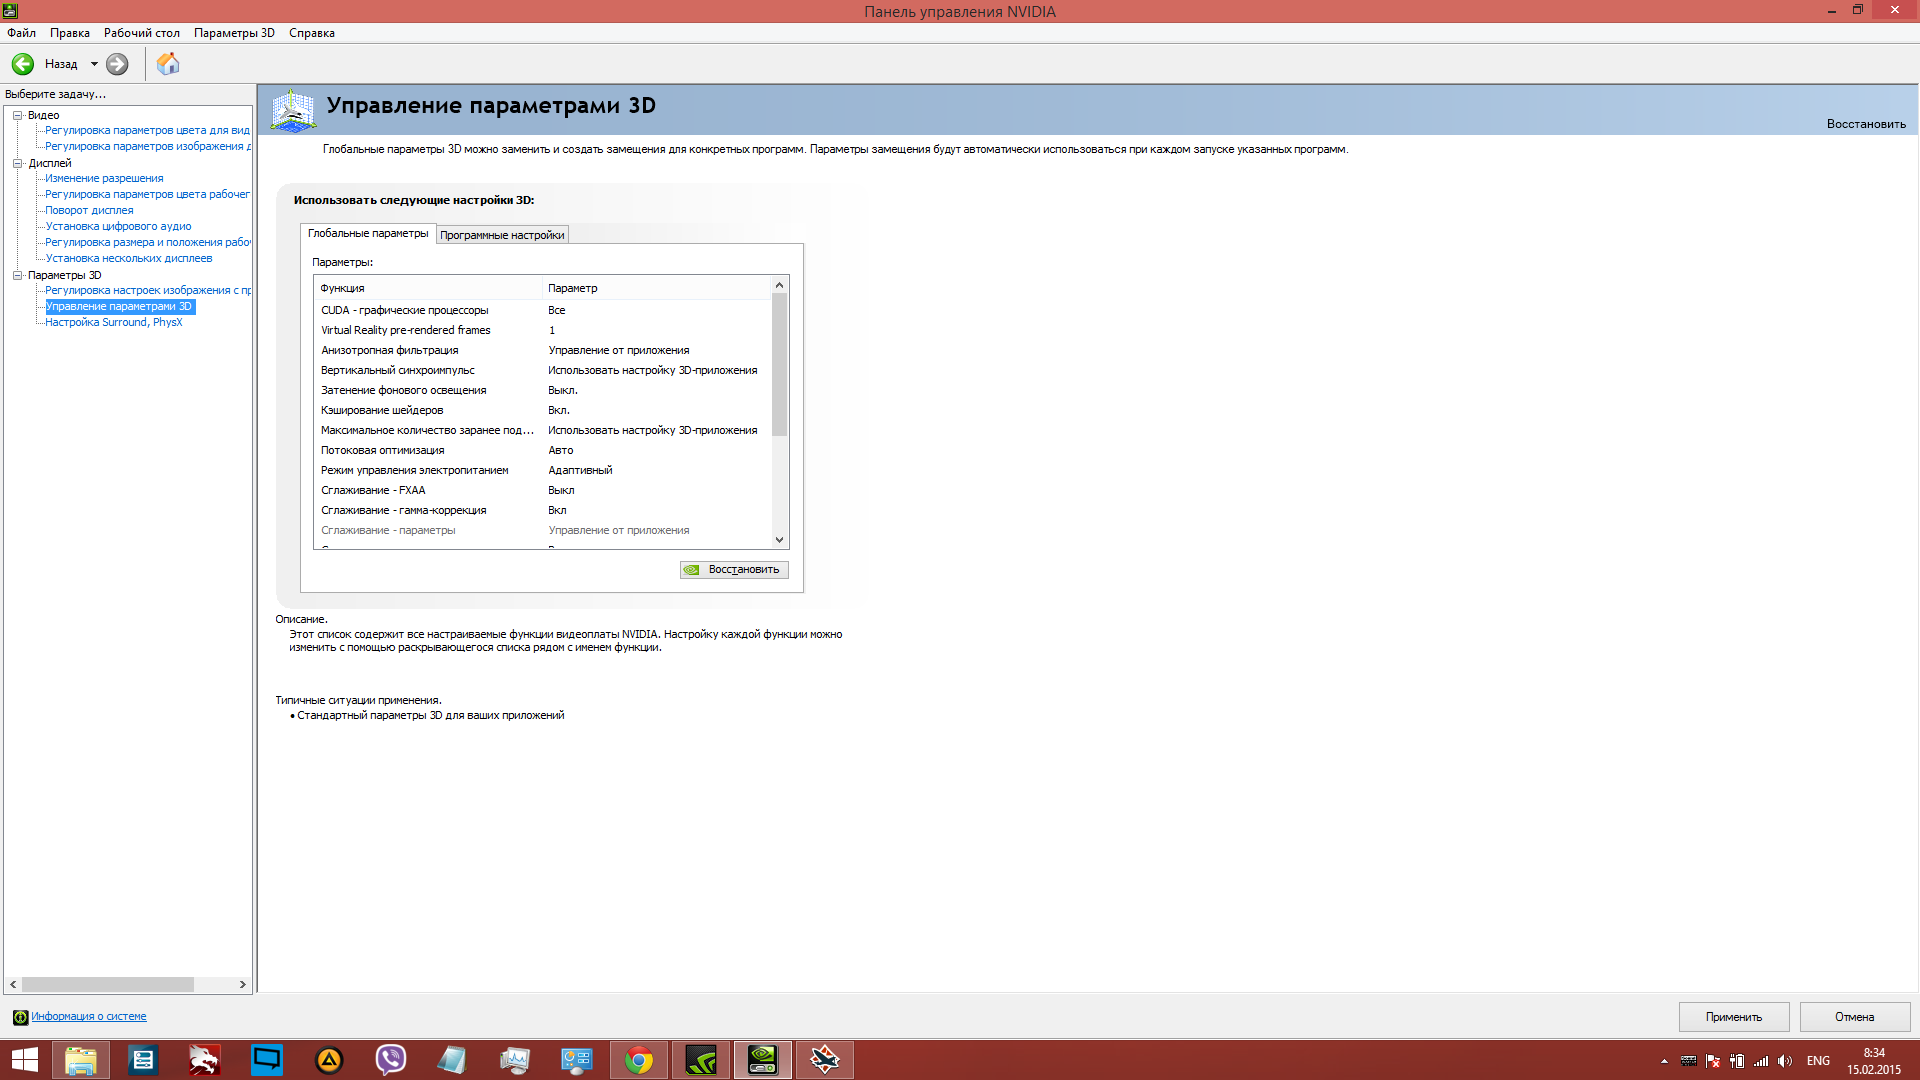Click the volume icon in system tray
This screenshot has width=1920, height=1080.
(1785, 1061)
